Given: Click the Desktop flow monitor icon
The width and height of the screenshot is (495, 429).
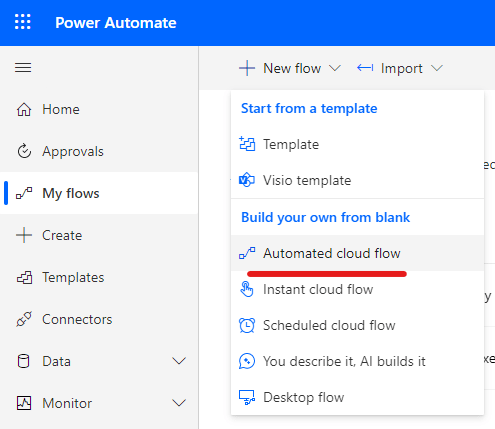Looking at the screenshot, I should pyautogui.click(x=247, y=397).
